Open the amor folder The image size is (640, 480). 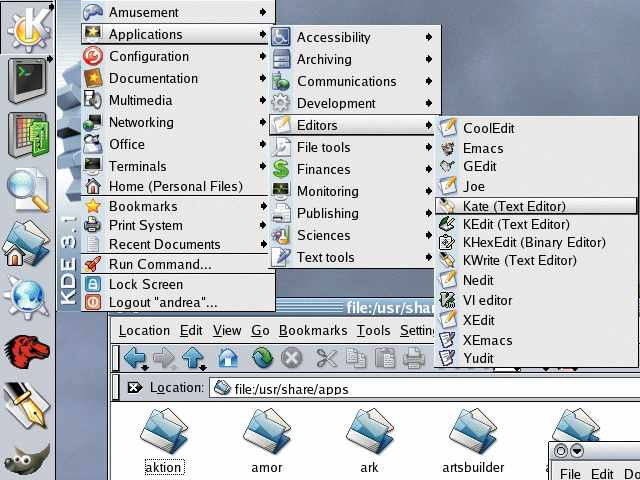tap(267, 442)
